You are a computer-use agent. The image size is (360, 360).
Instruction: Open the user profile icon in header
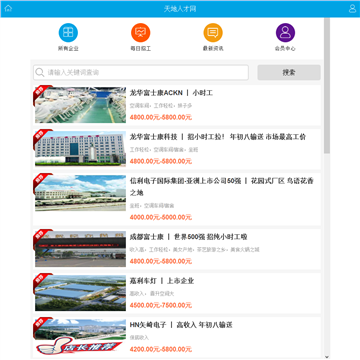click(352, 9)
